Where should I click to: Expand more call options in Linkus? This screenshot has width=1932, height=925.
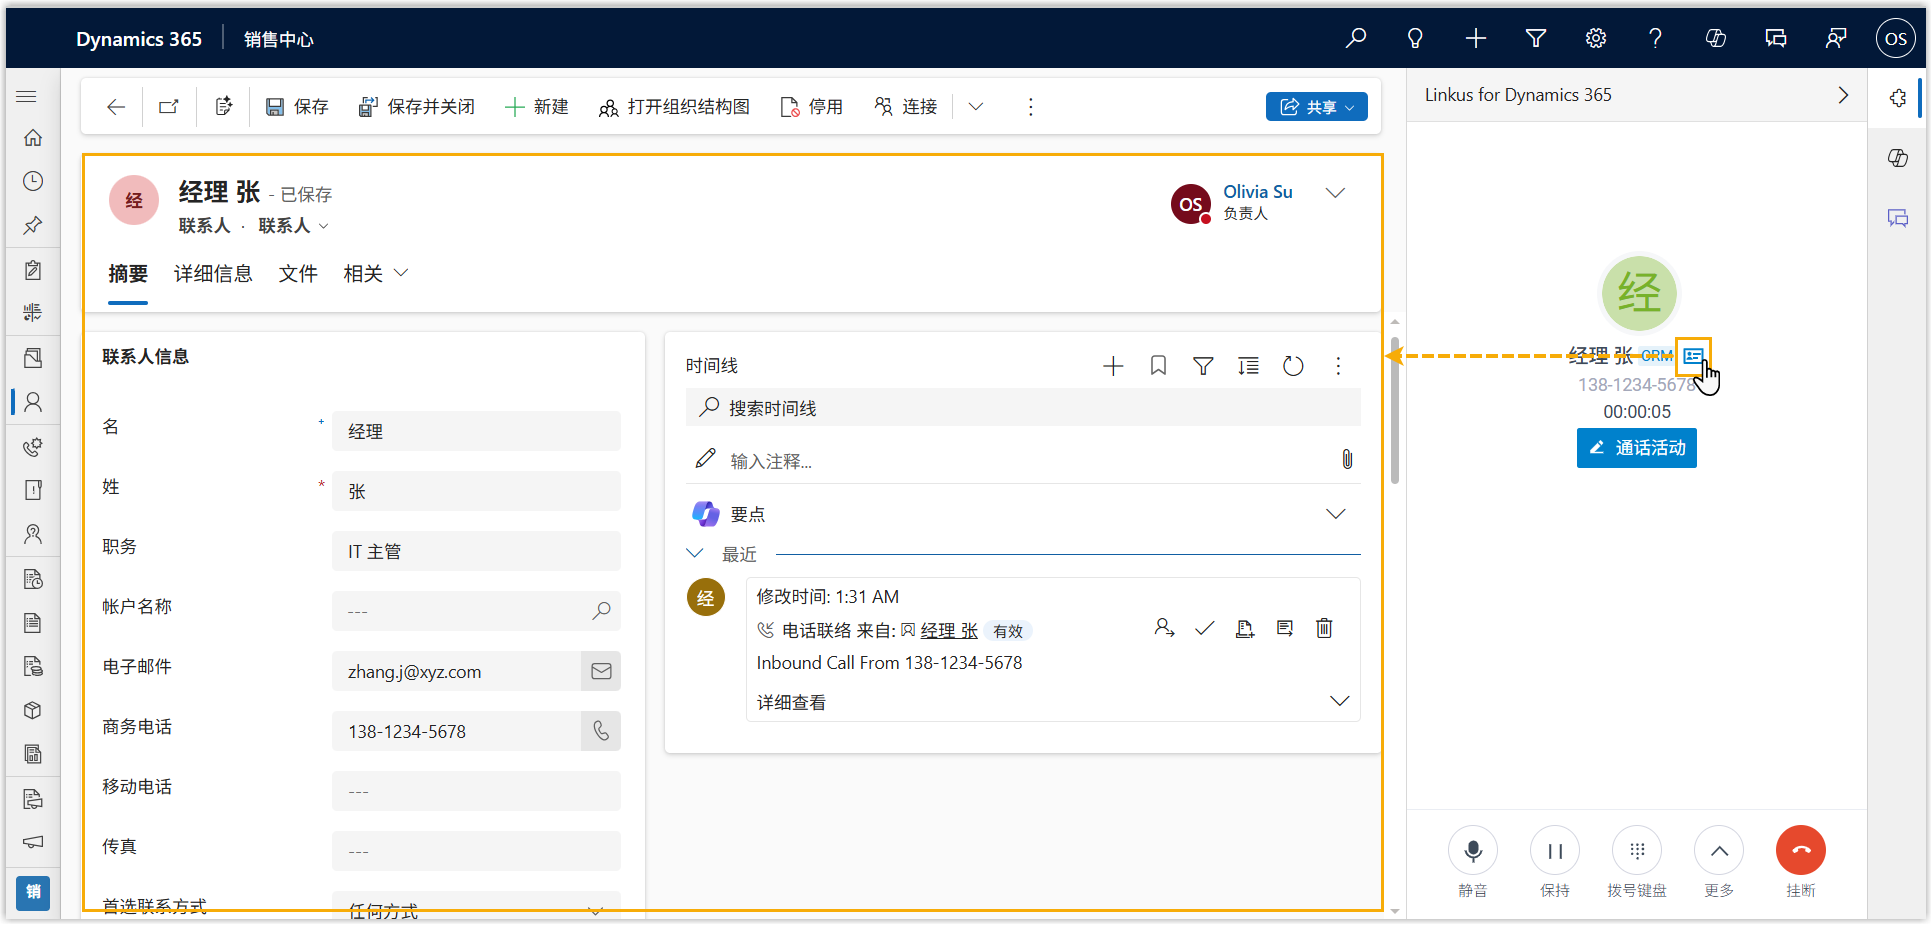[x=1718, y=851]
